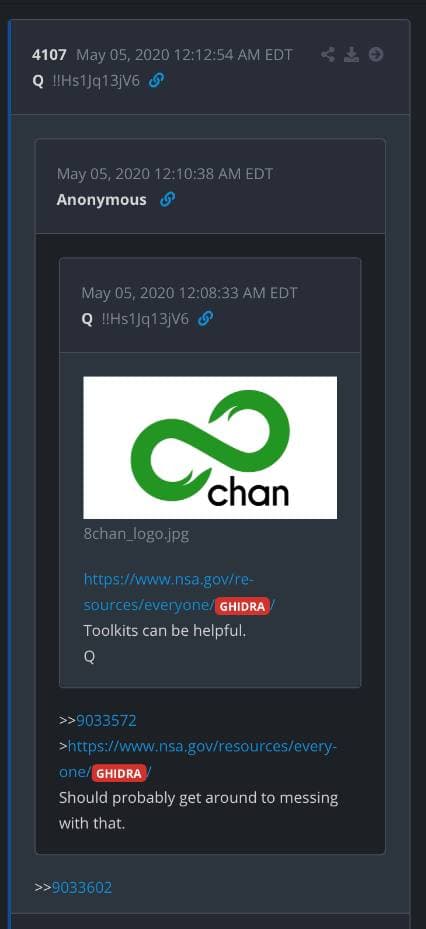The height and width of the screenshot is (929, 426).
Task: Open the circled right-arrow icon on post 4107
Action: click(376, 55)
